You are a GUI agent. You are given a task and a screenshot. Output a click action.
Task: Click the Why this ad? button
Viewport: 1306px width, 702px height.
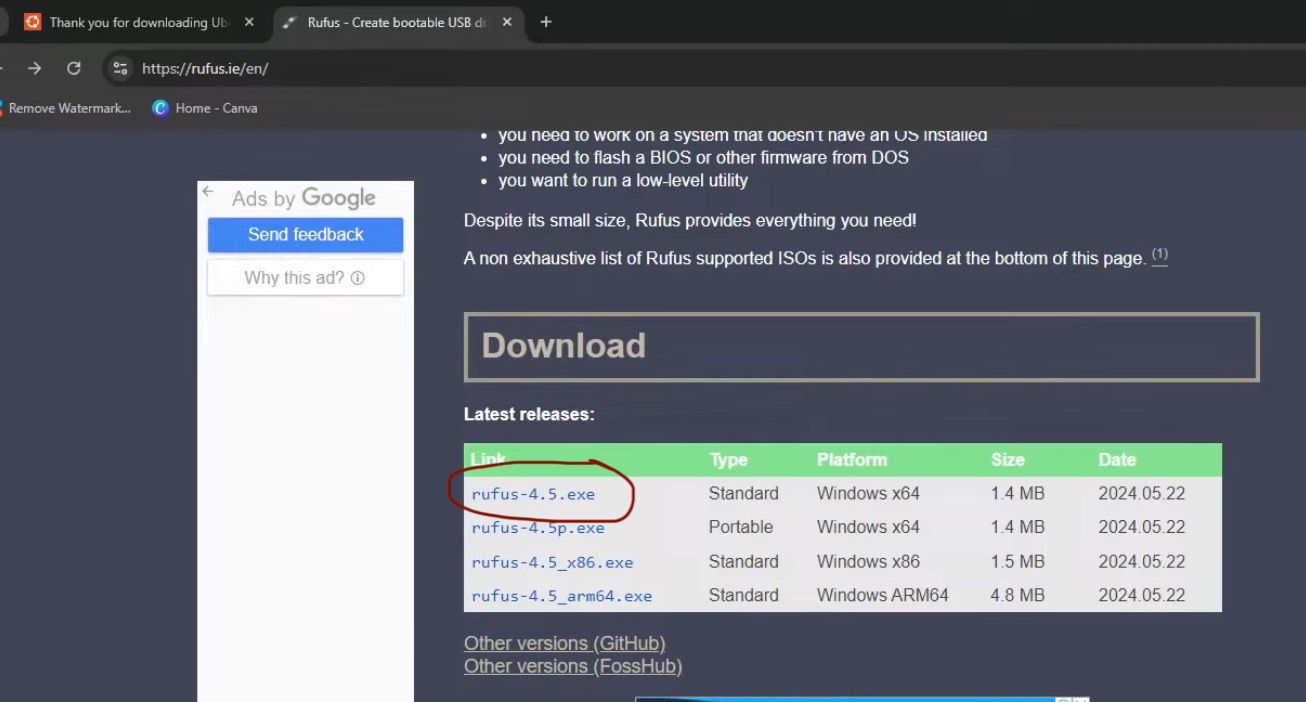click(x=305, y=278)
